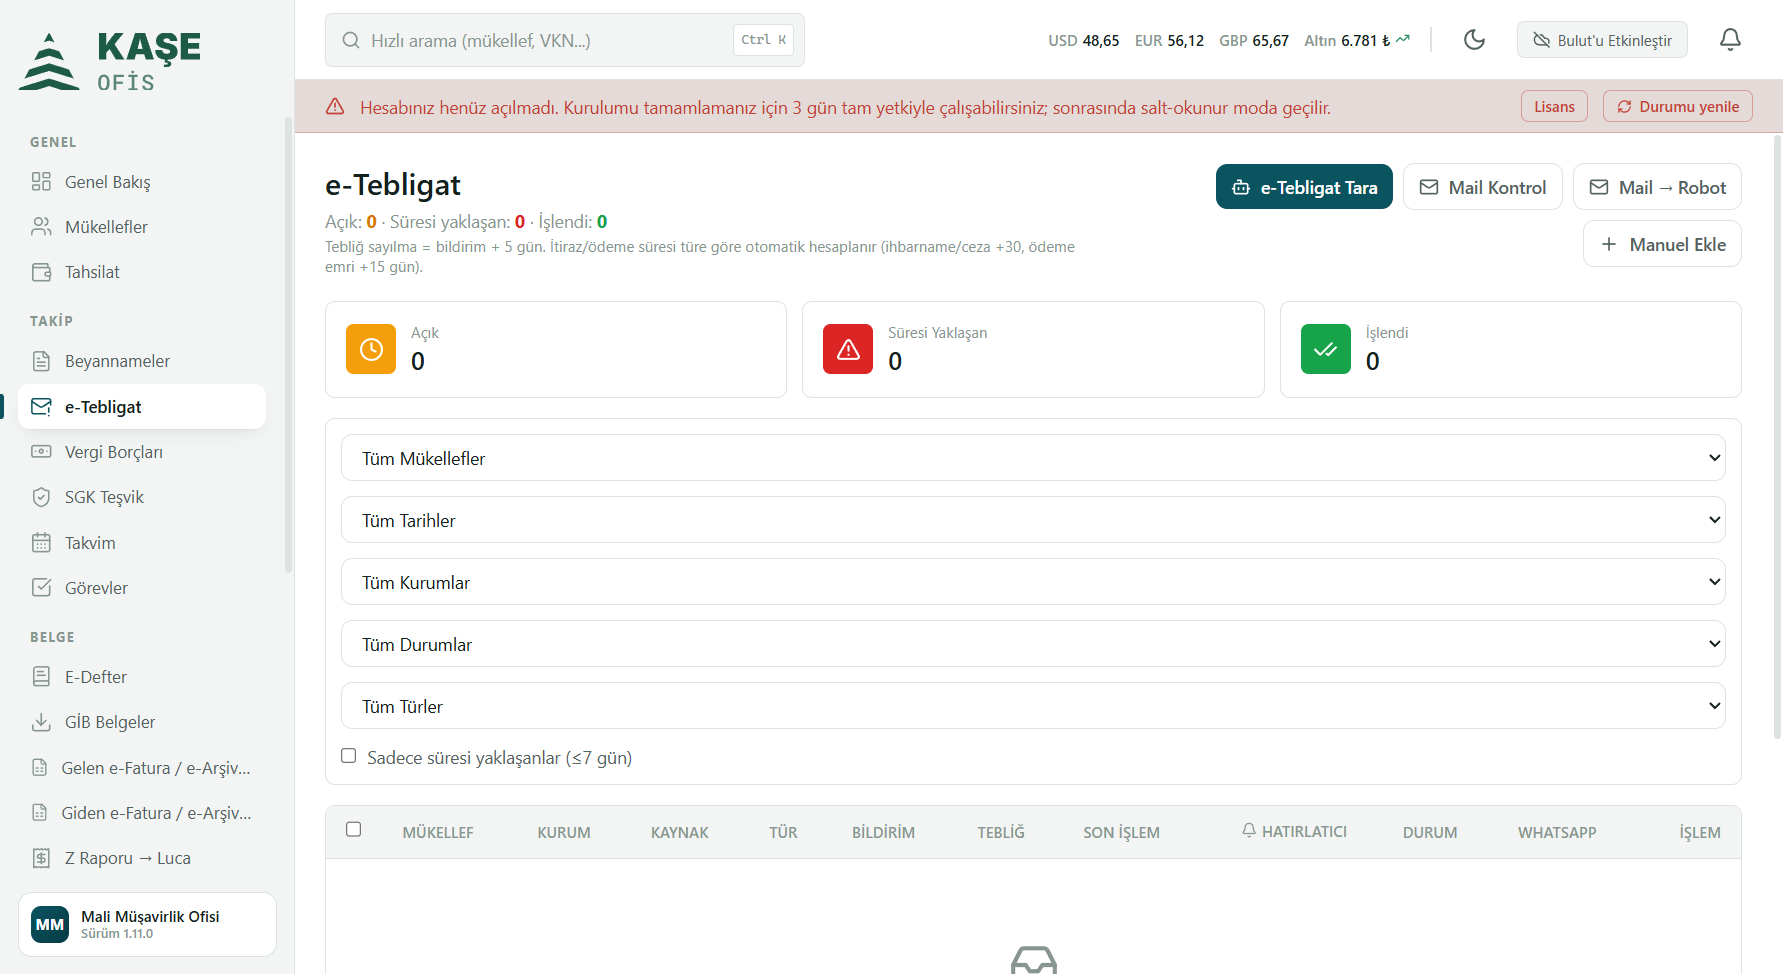Open notifications bell icon
1783x974 pixels.
tap(1730, 40)
